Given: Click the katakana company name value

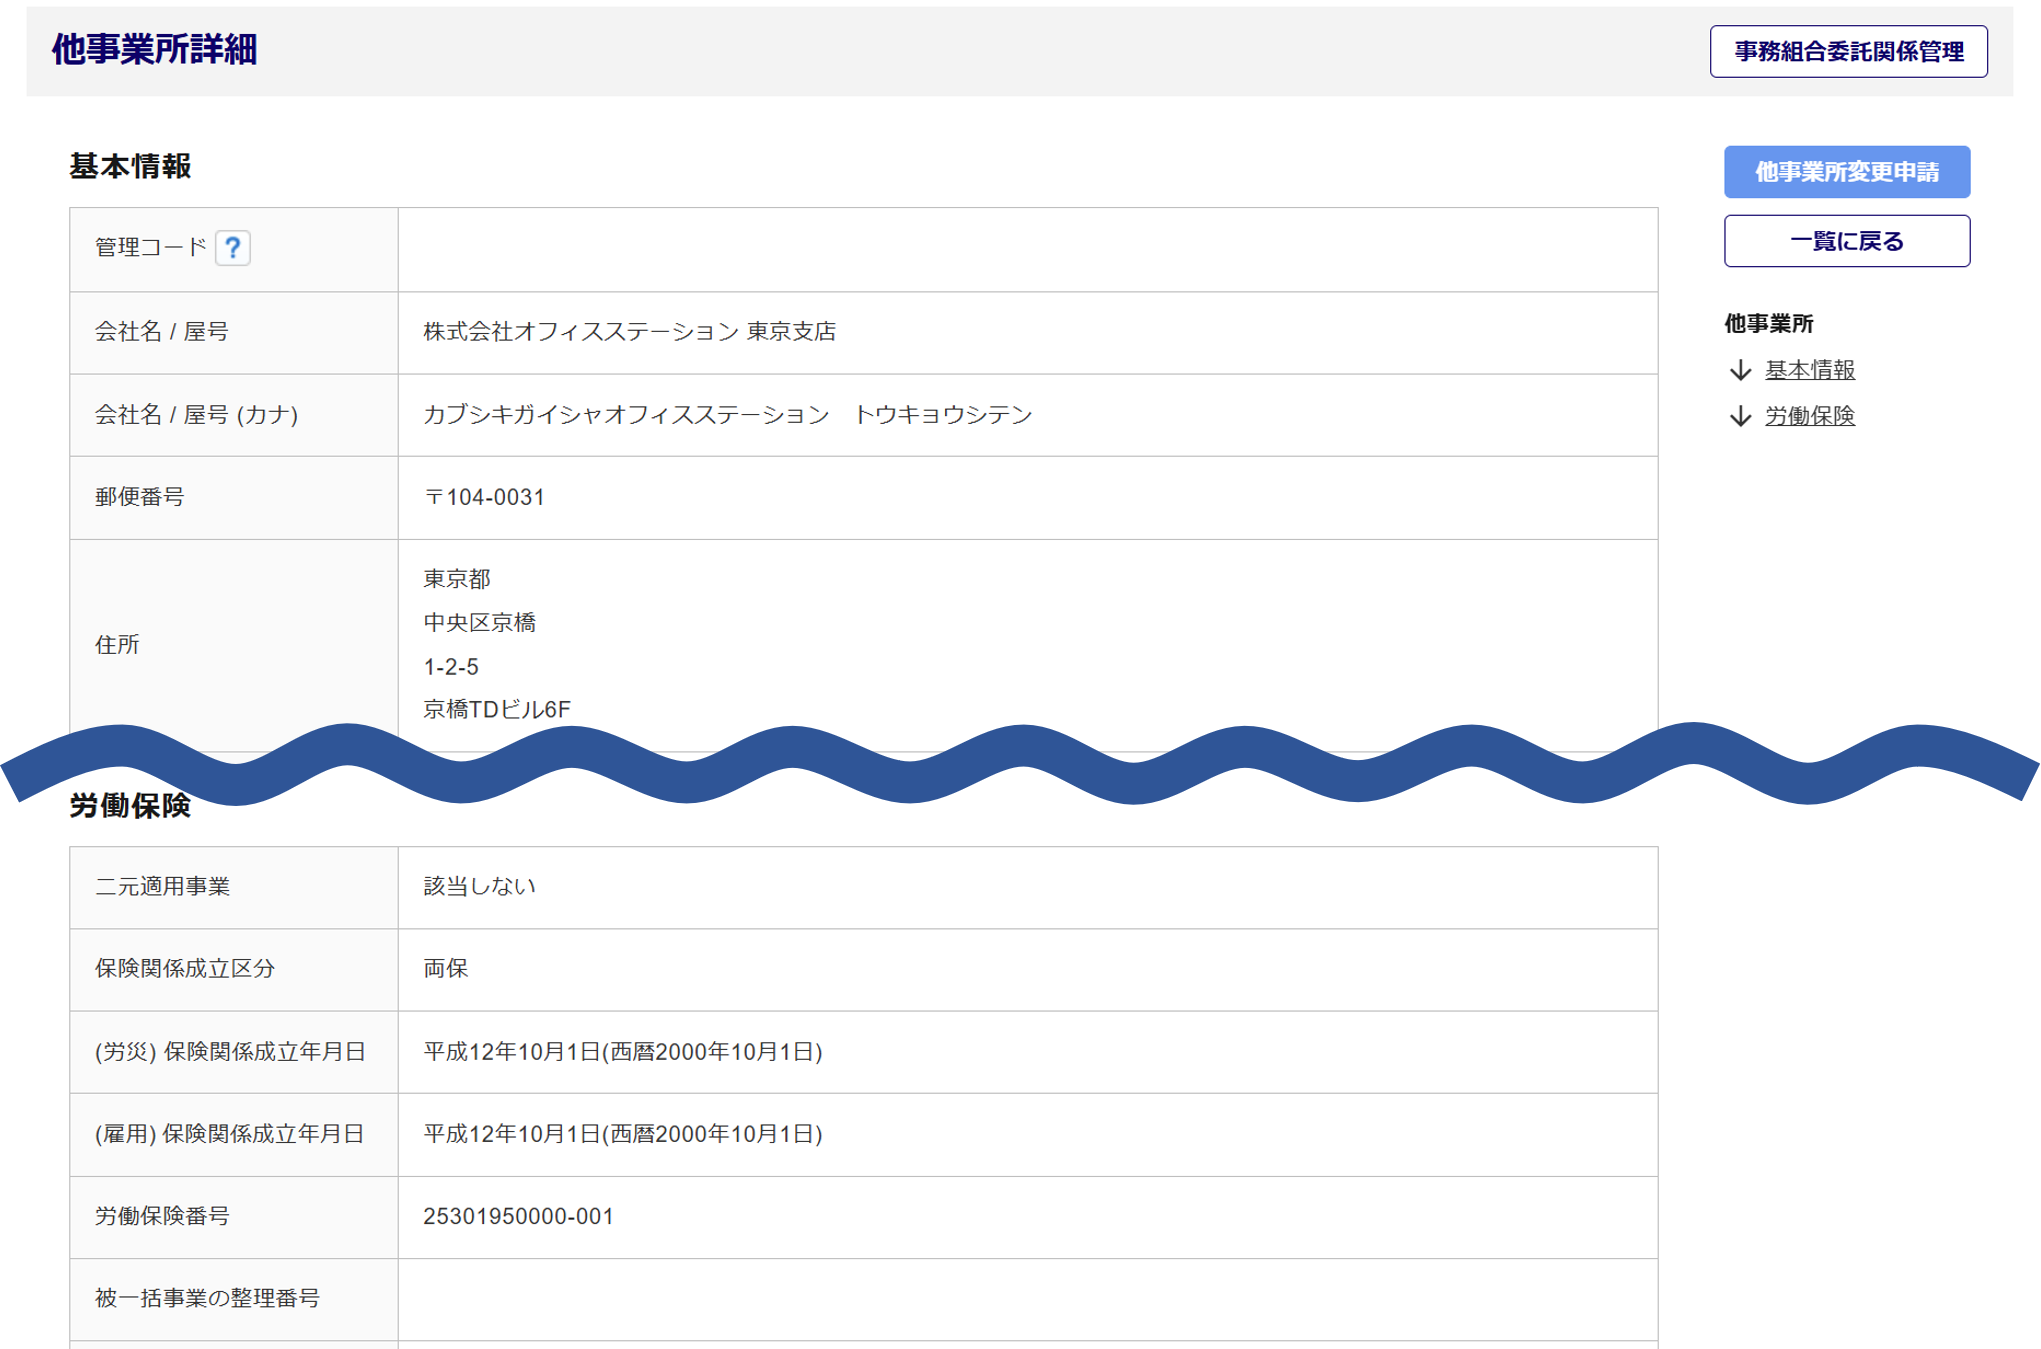Looking at the screenshot, I should click(x=727, y=415).
